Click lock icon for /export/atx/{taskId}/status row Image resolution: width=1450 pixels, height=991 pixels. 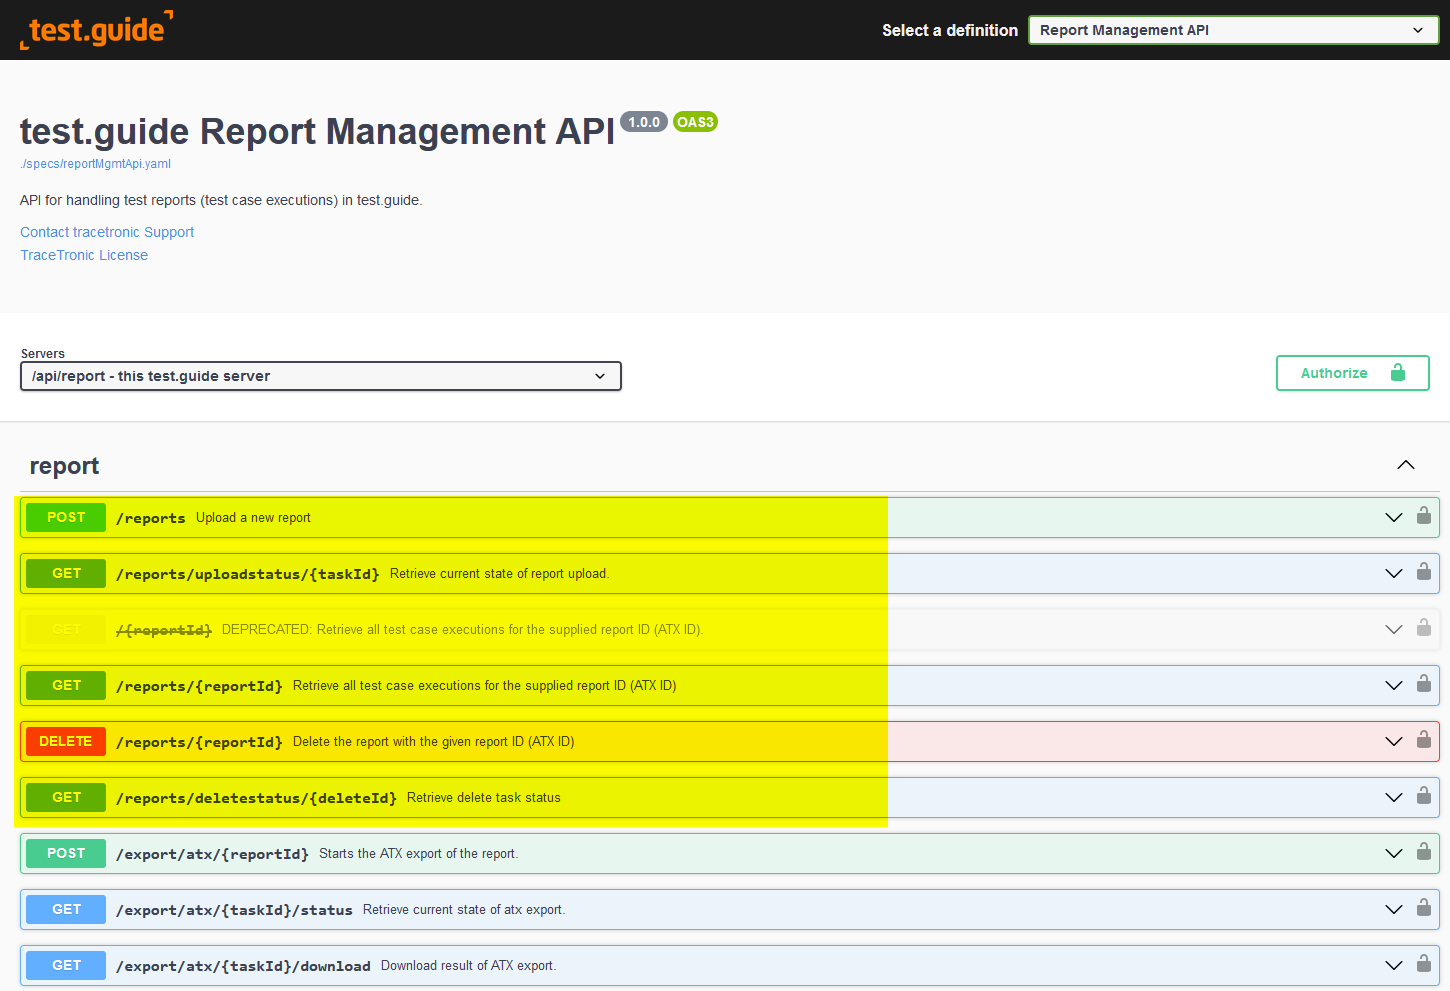[x=1423, y=908]
